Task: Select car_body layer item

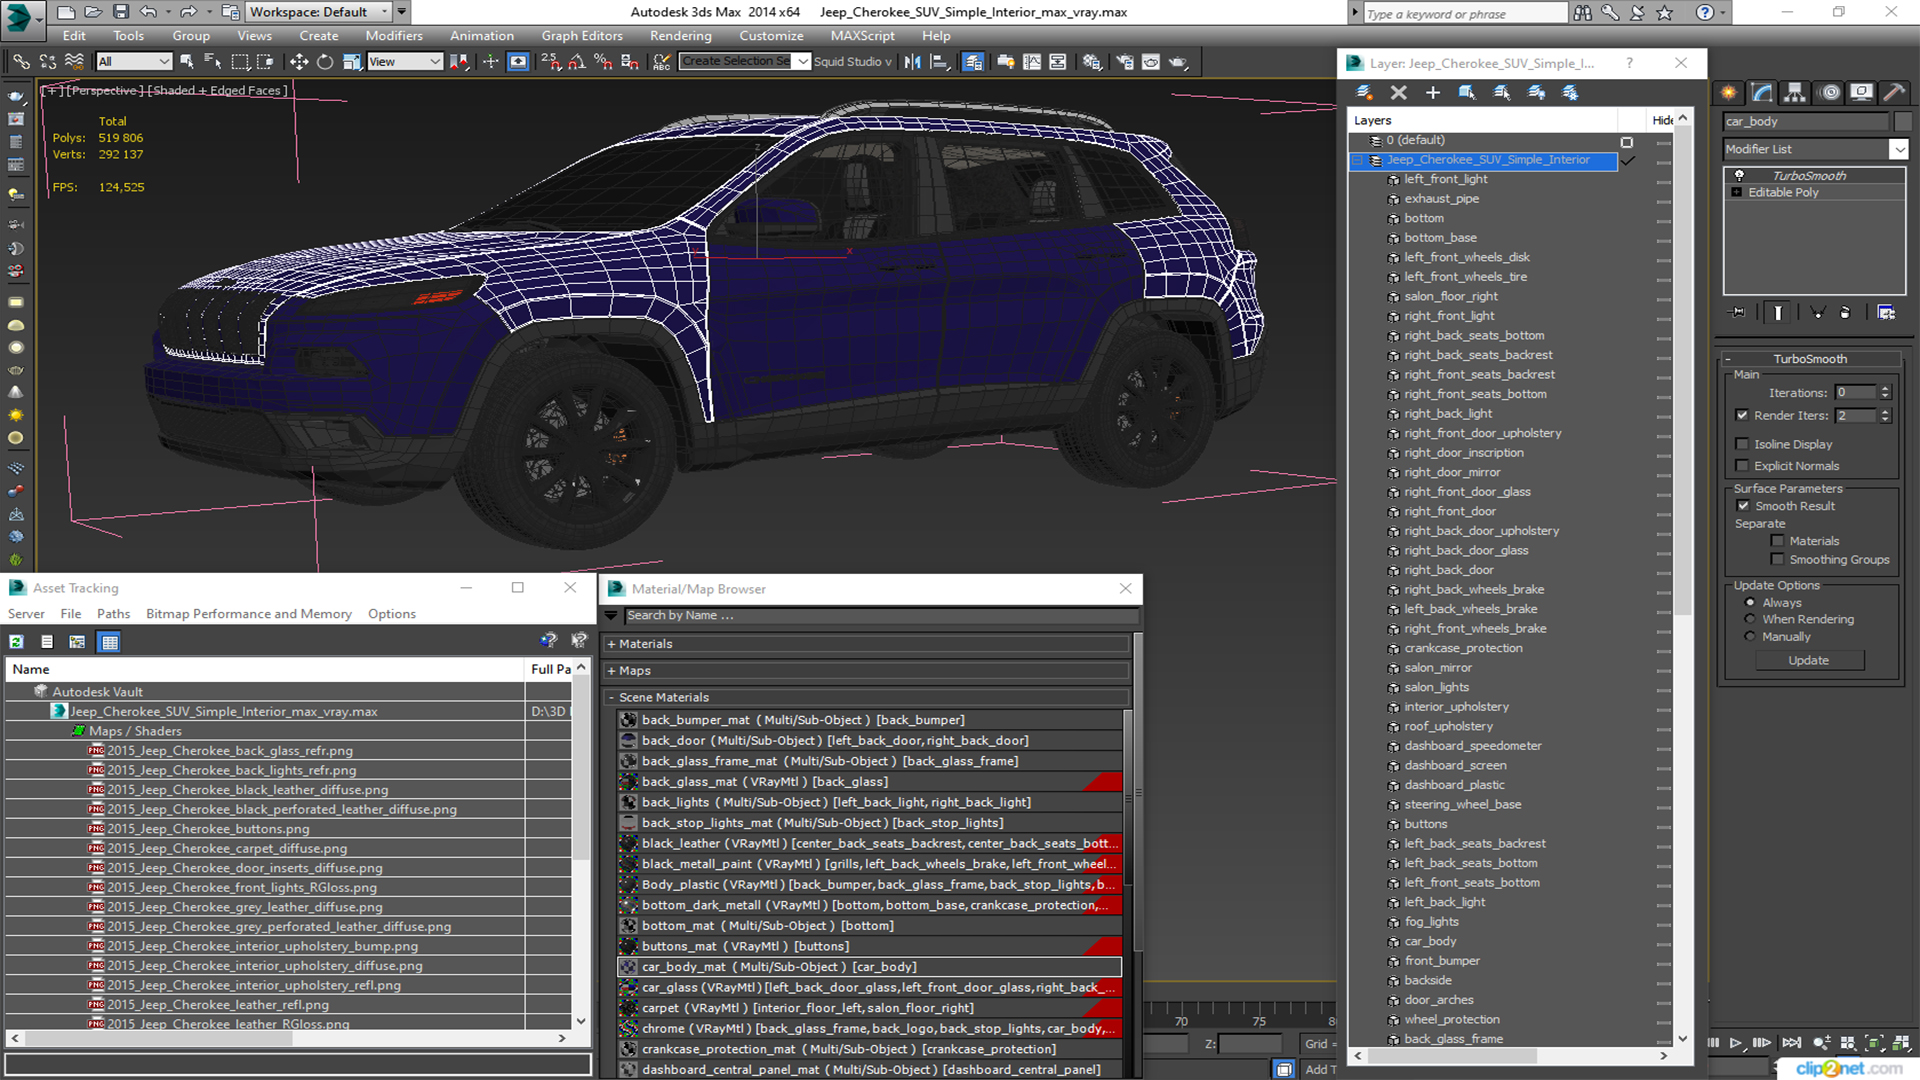Action: (x=1430, y=941)
